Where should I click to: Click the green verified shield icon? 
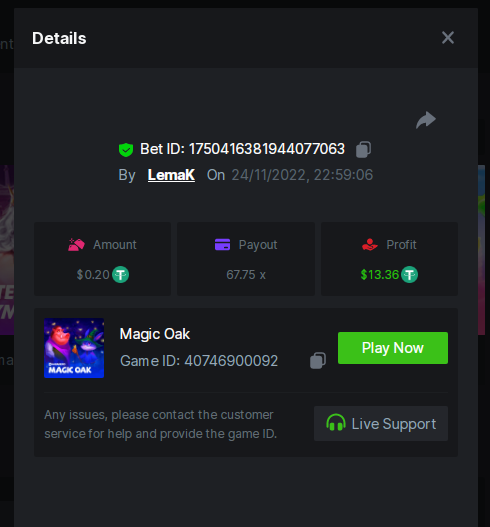(126, 150)
